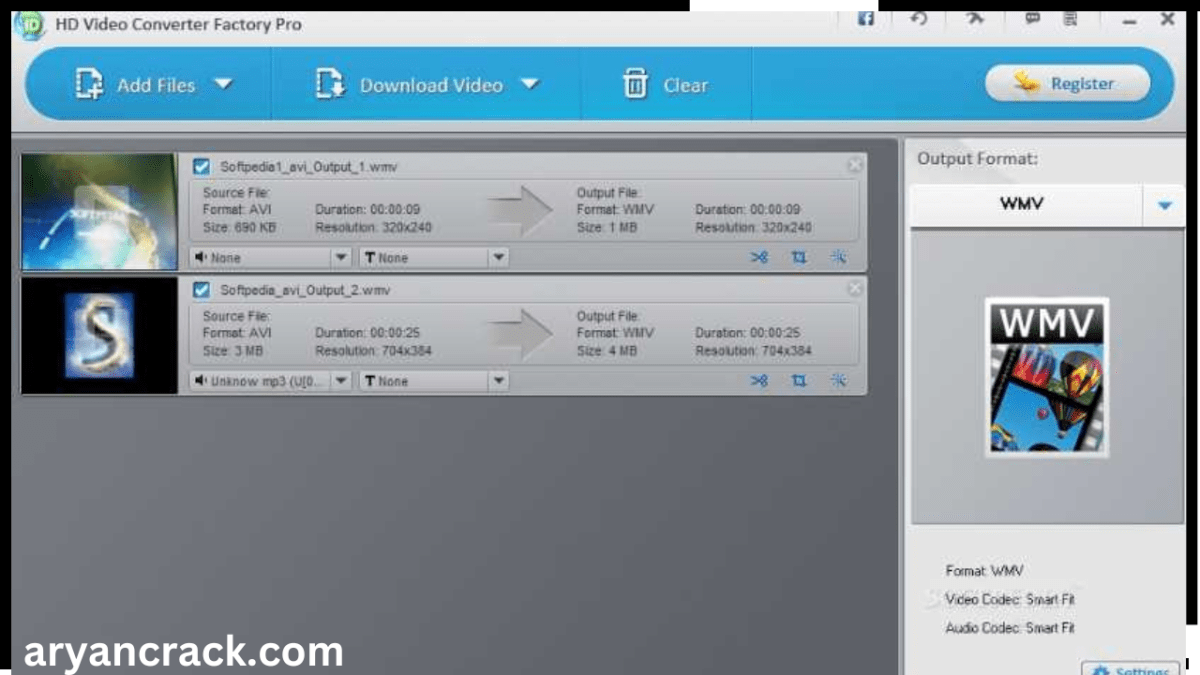Select the Softpedia_avi_Output_2.wmv video thumbnail
The image size is (1200, 675).
(x=99, y=335)
